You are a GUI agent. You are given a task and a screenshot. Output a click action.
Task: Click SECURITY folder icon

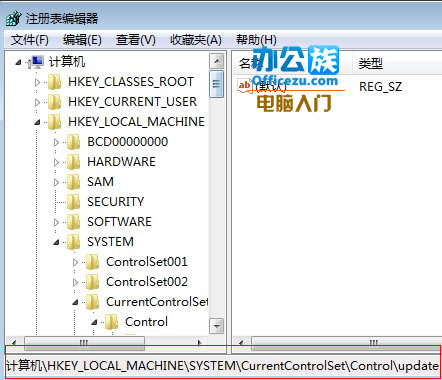73,202
